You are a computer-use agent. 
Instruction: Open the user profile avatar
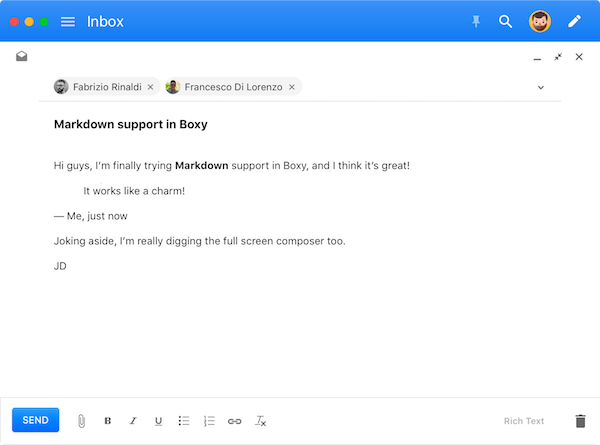540,21
